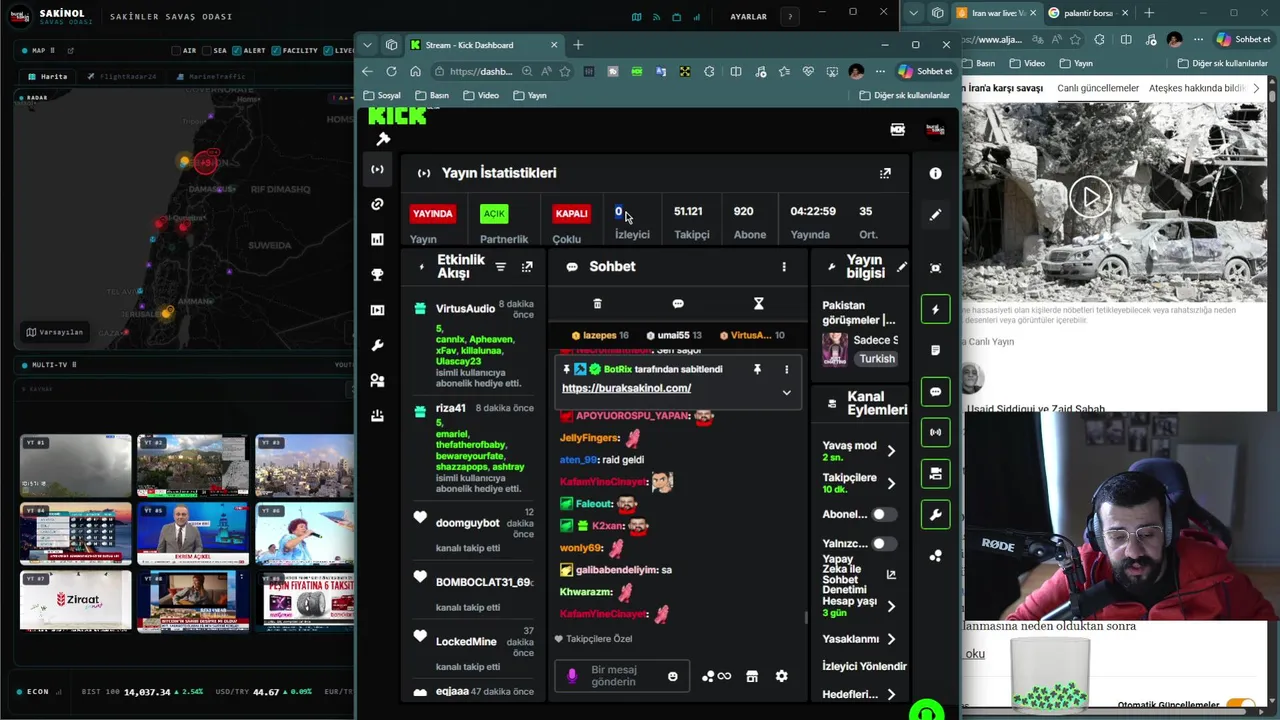The height and width of the screenshot is (720, 1280).
Task: Select the FlightRadar24 tab
Action: tap(122, 76)
